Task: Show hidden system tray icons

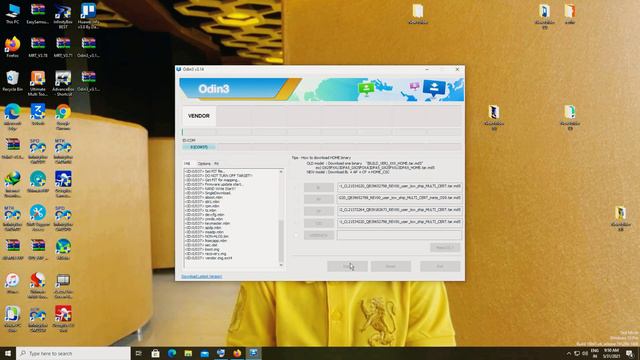Action: click(x=569, y=353)
